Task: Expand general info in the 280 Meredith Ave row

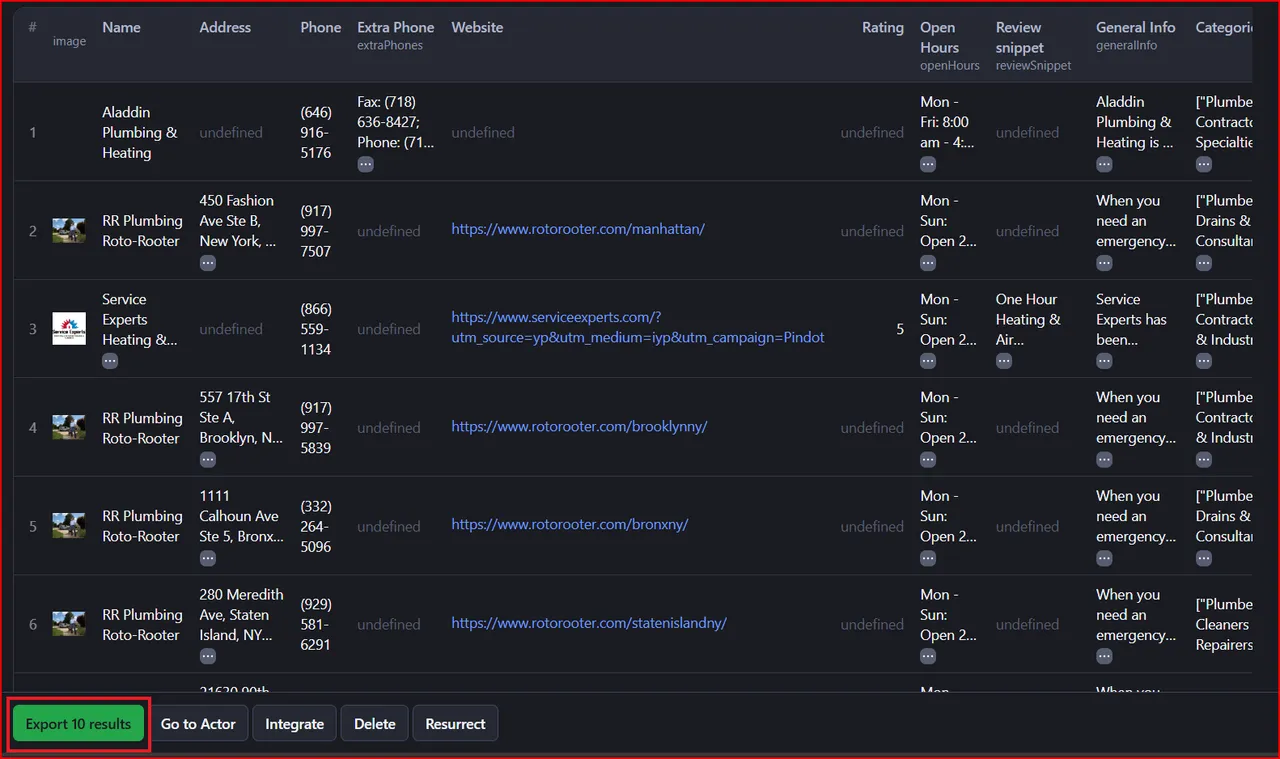Action: coord(1104,657)
